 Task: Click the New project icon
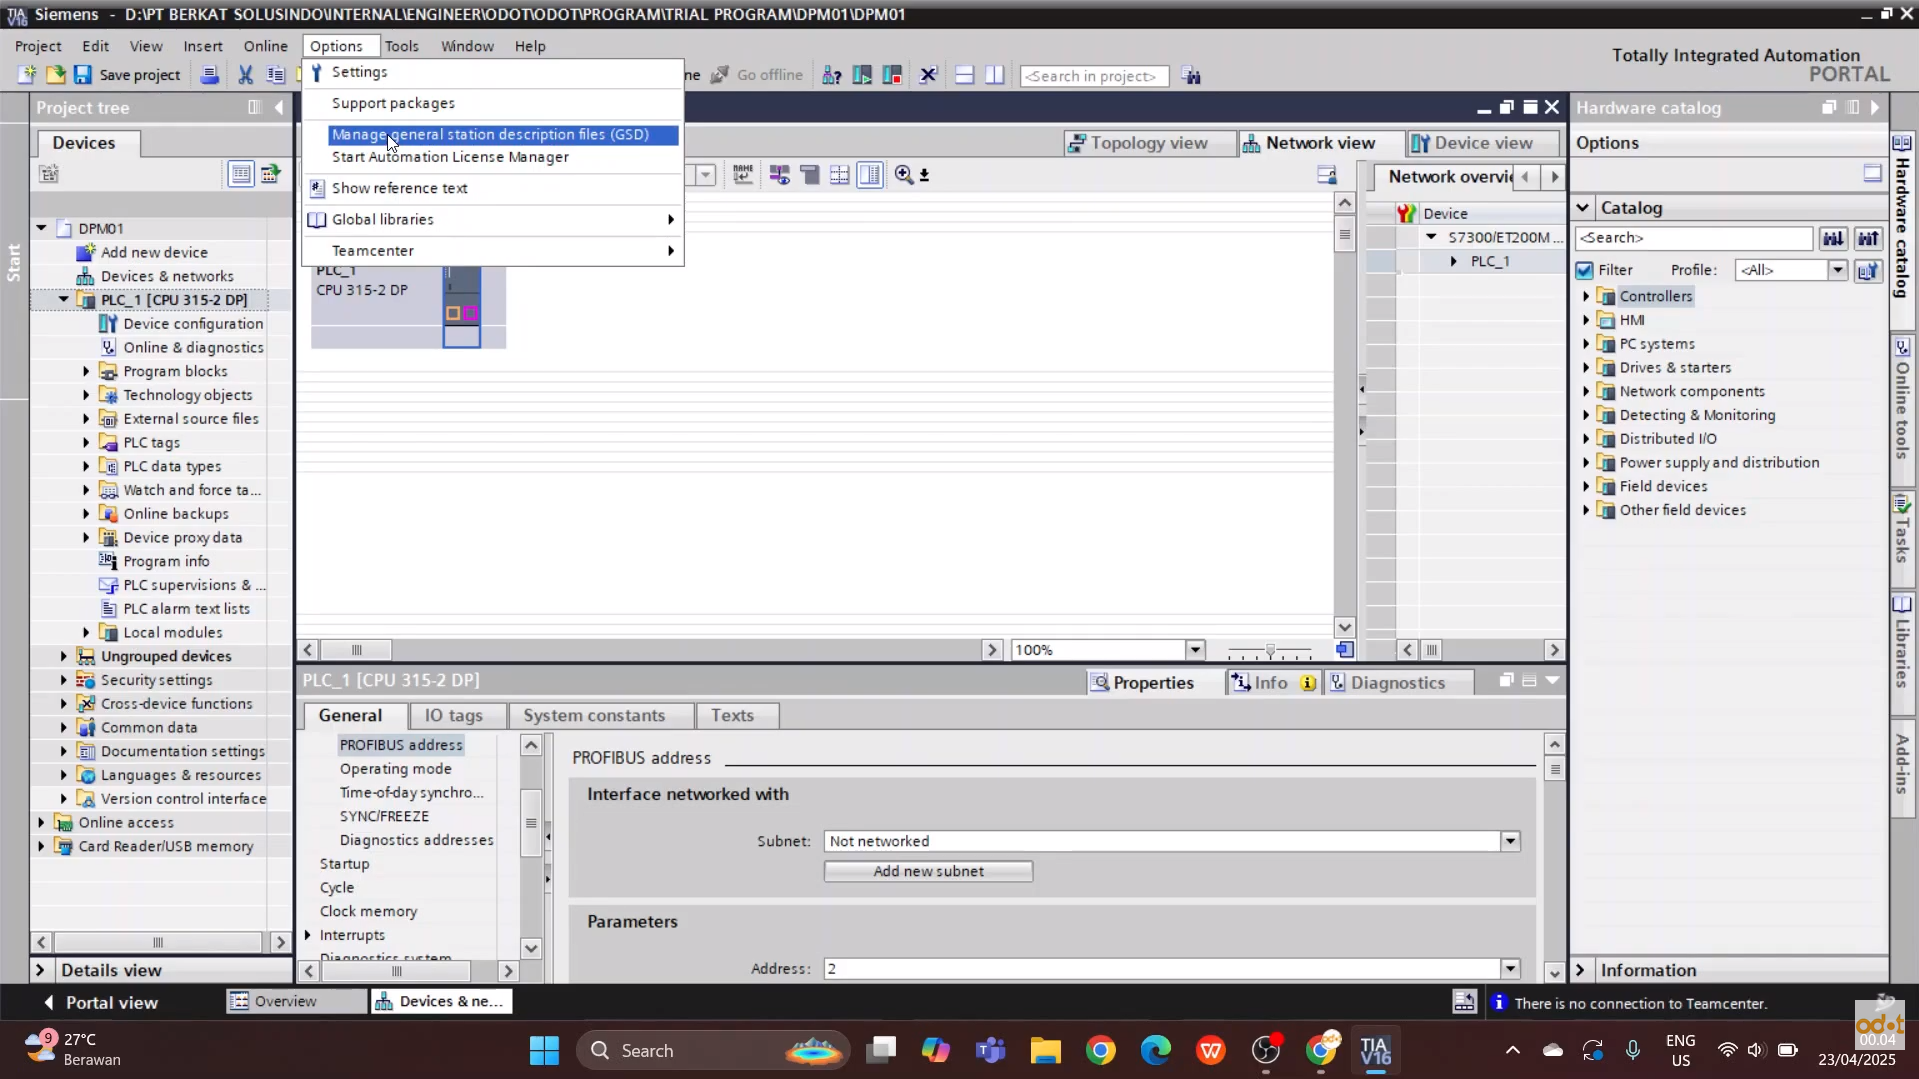point(27,75)
